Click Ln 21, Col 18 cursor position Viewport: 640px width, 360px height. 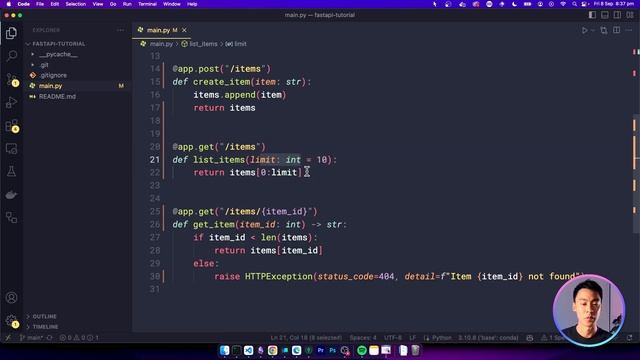coord(306,338)
